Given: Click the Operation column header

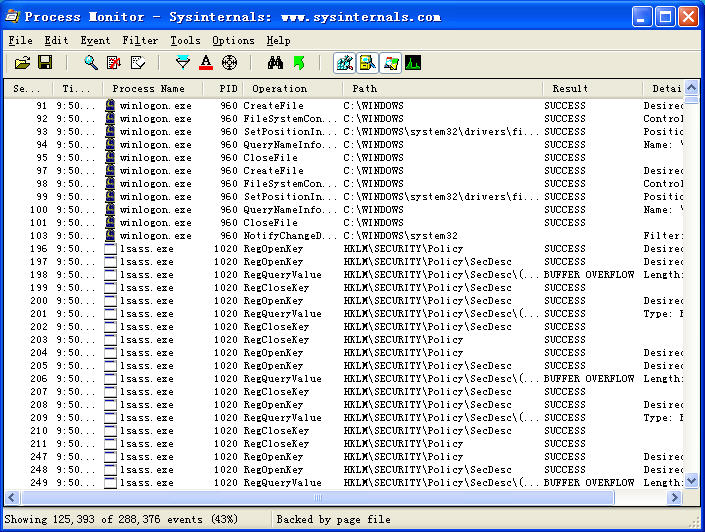Looking at the screenshot, I should coord(293,89).
